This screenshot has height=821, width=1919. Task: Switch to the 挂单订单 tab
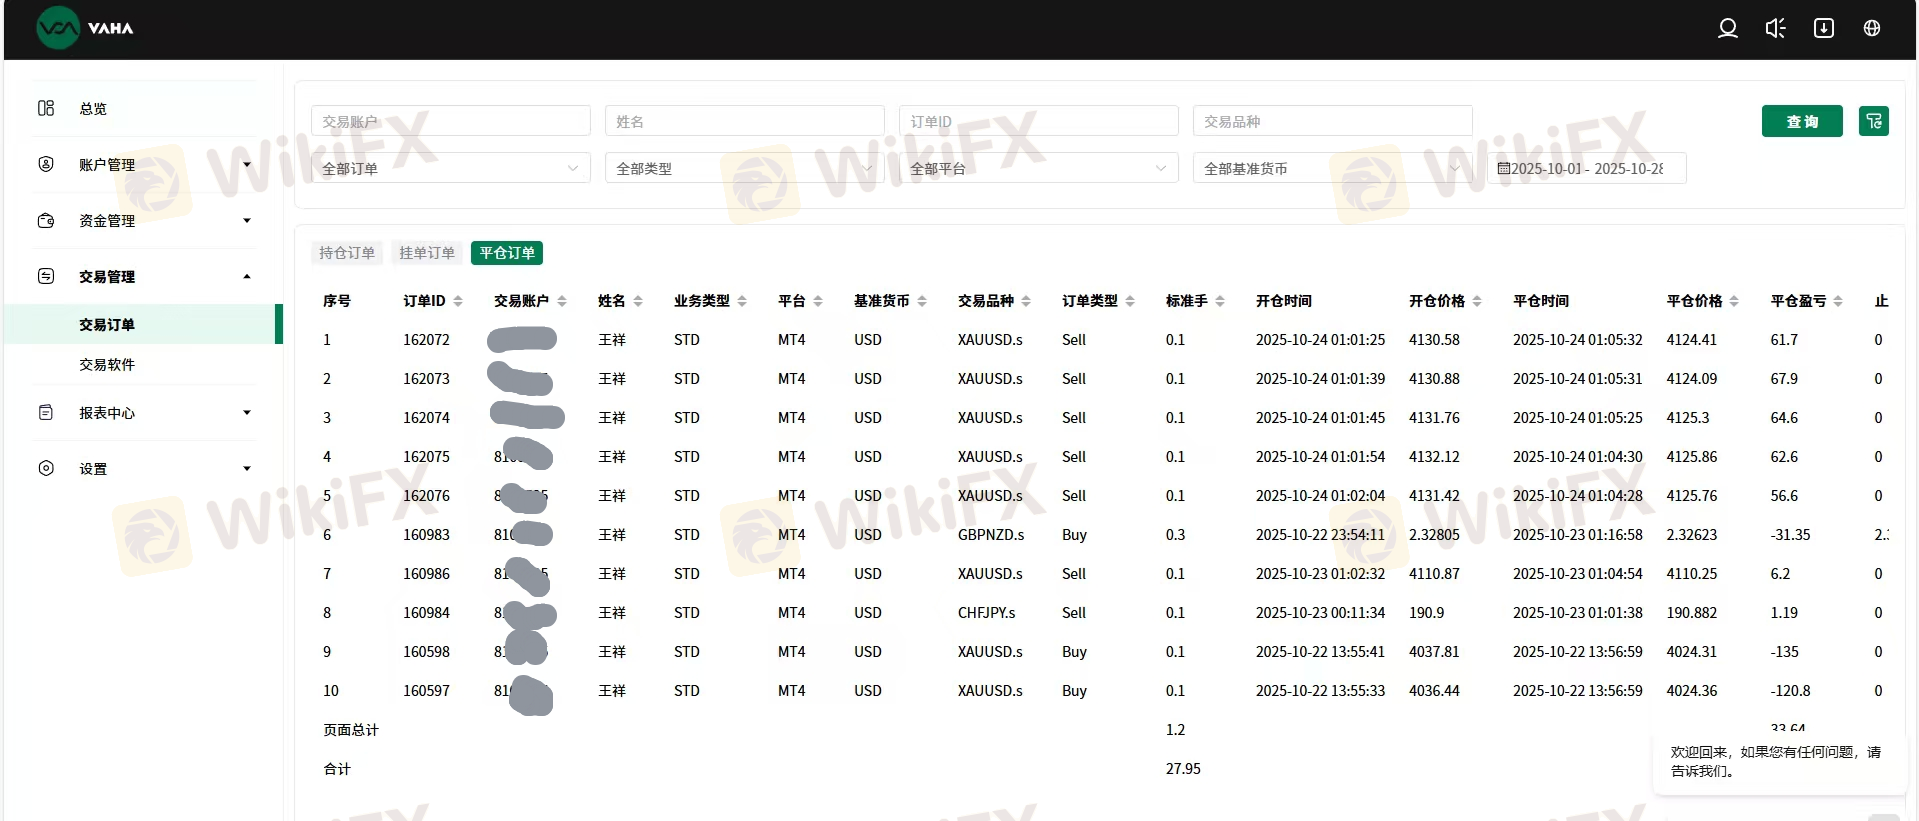pyautogui.click(x=427, y=253)
